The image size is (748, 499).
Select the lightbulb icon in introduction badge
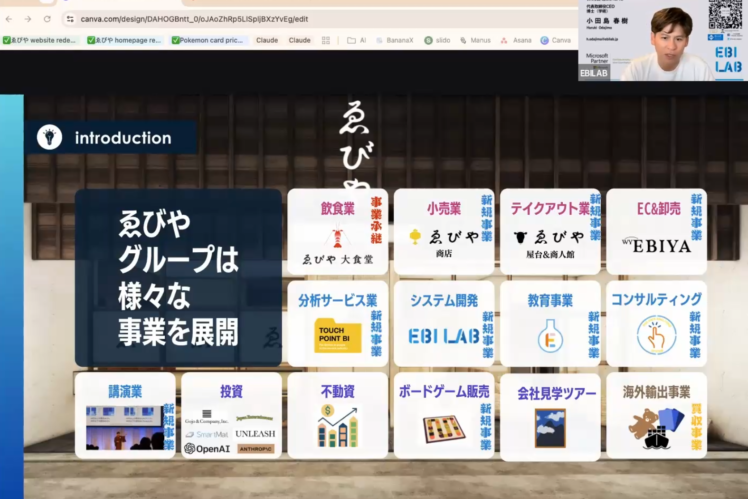pos(50,137)
